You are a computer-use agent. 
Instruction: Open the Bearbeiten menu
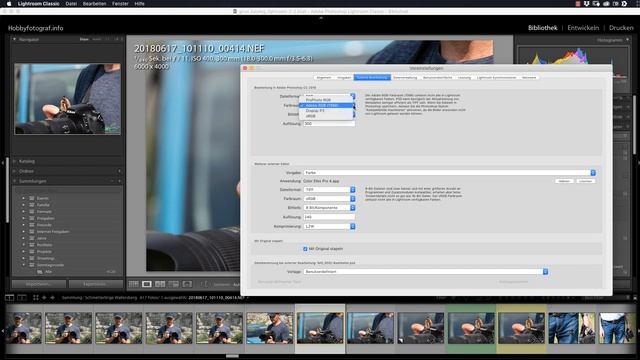[94, 4]
